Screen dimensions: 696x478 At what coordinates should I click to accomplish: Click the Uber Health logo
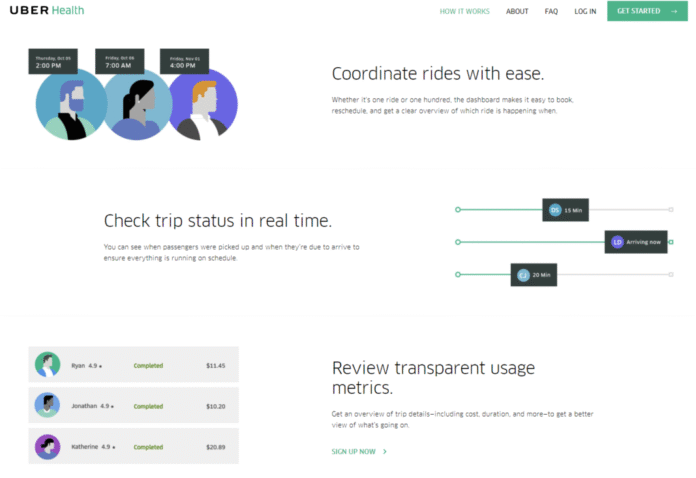(x=47, y=11)
